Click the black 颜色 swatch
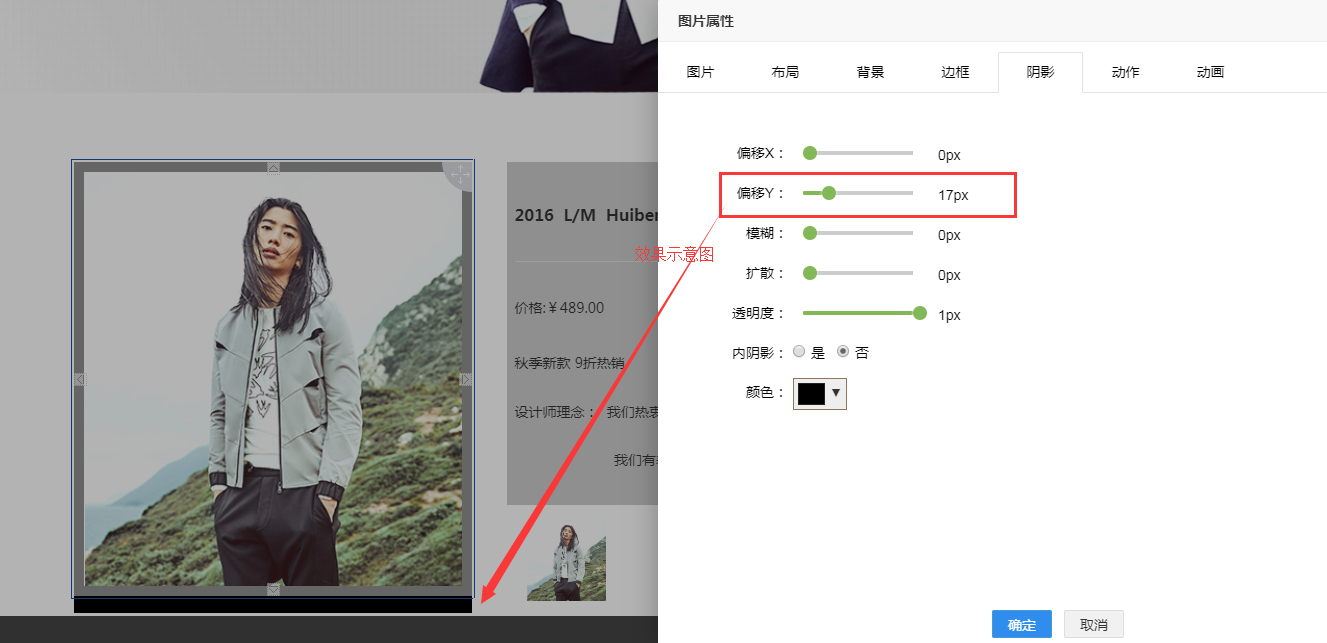Viewport: 1327px width, 643px height. 812,394
